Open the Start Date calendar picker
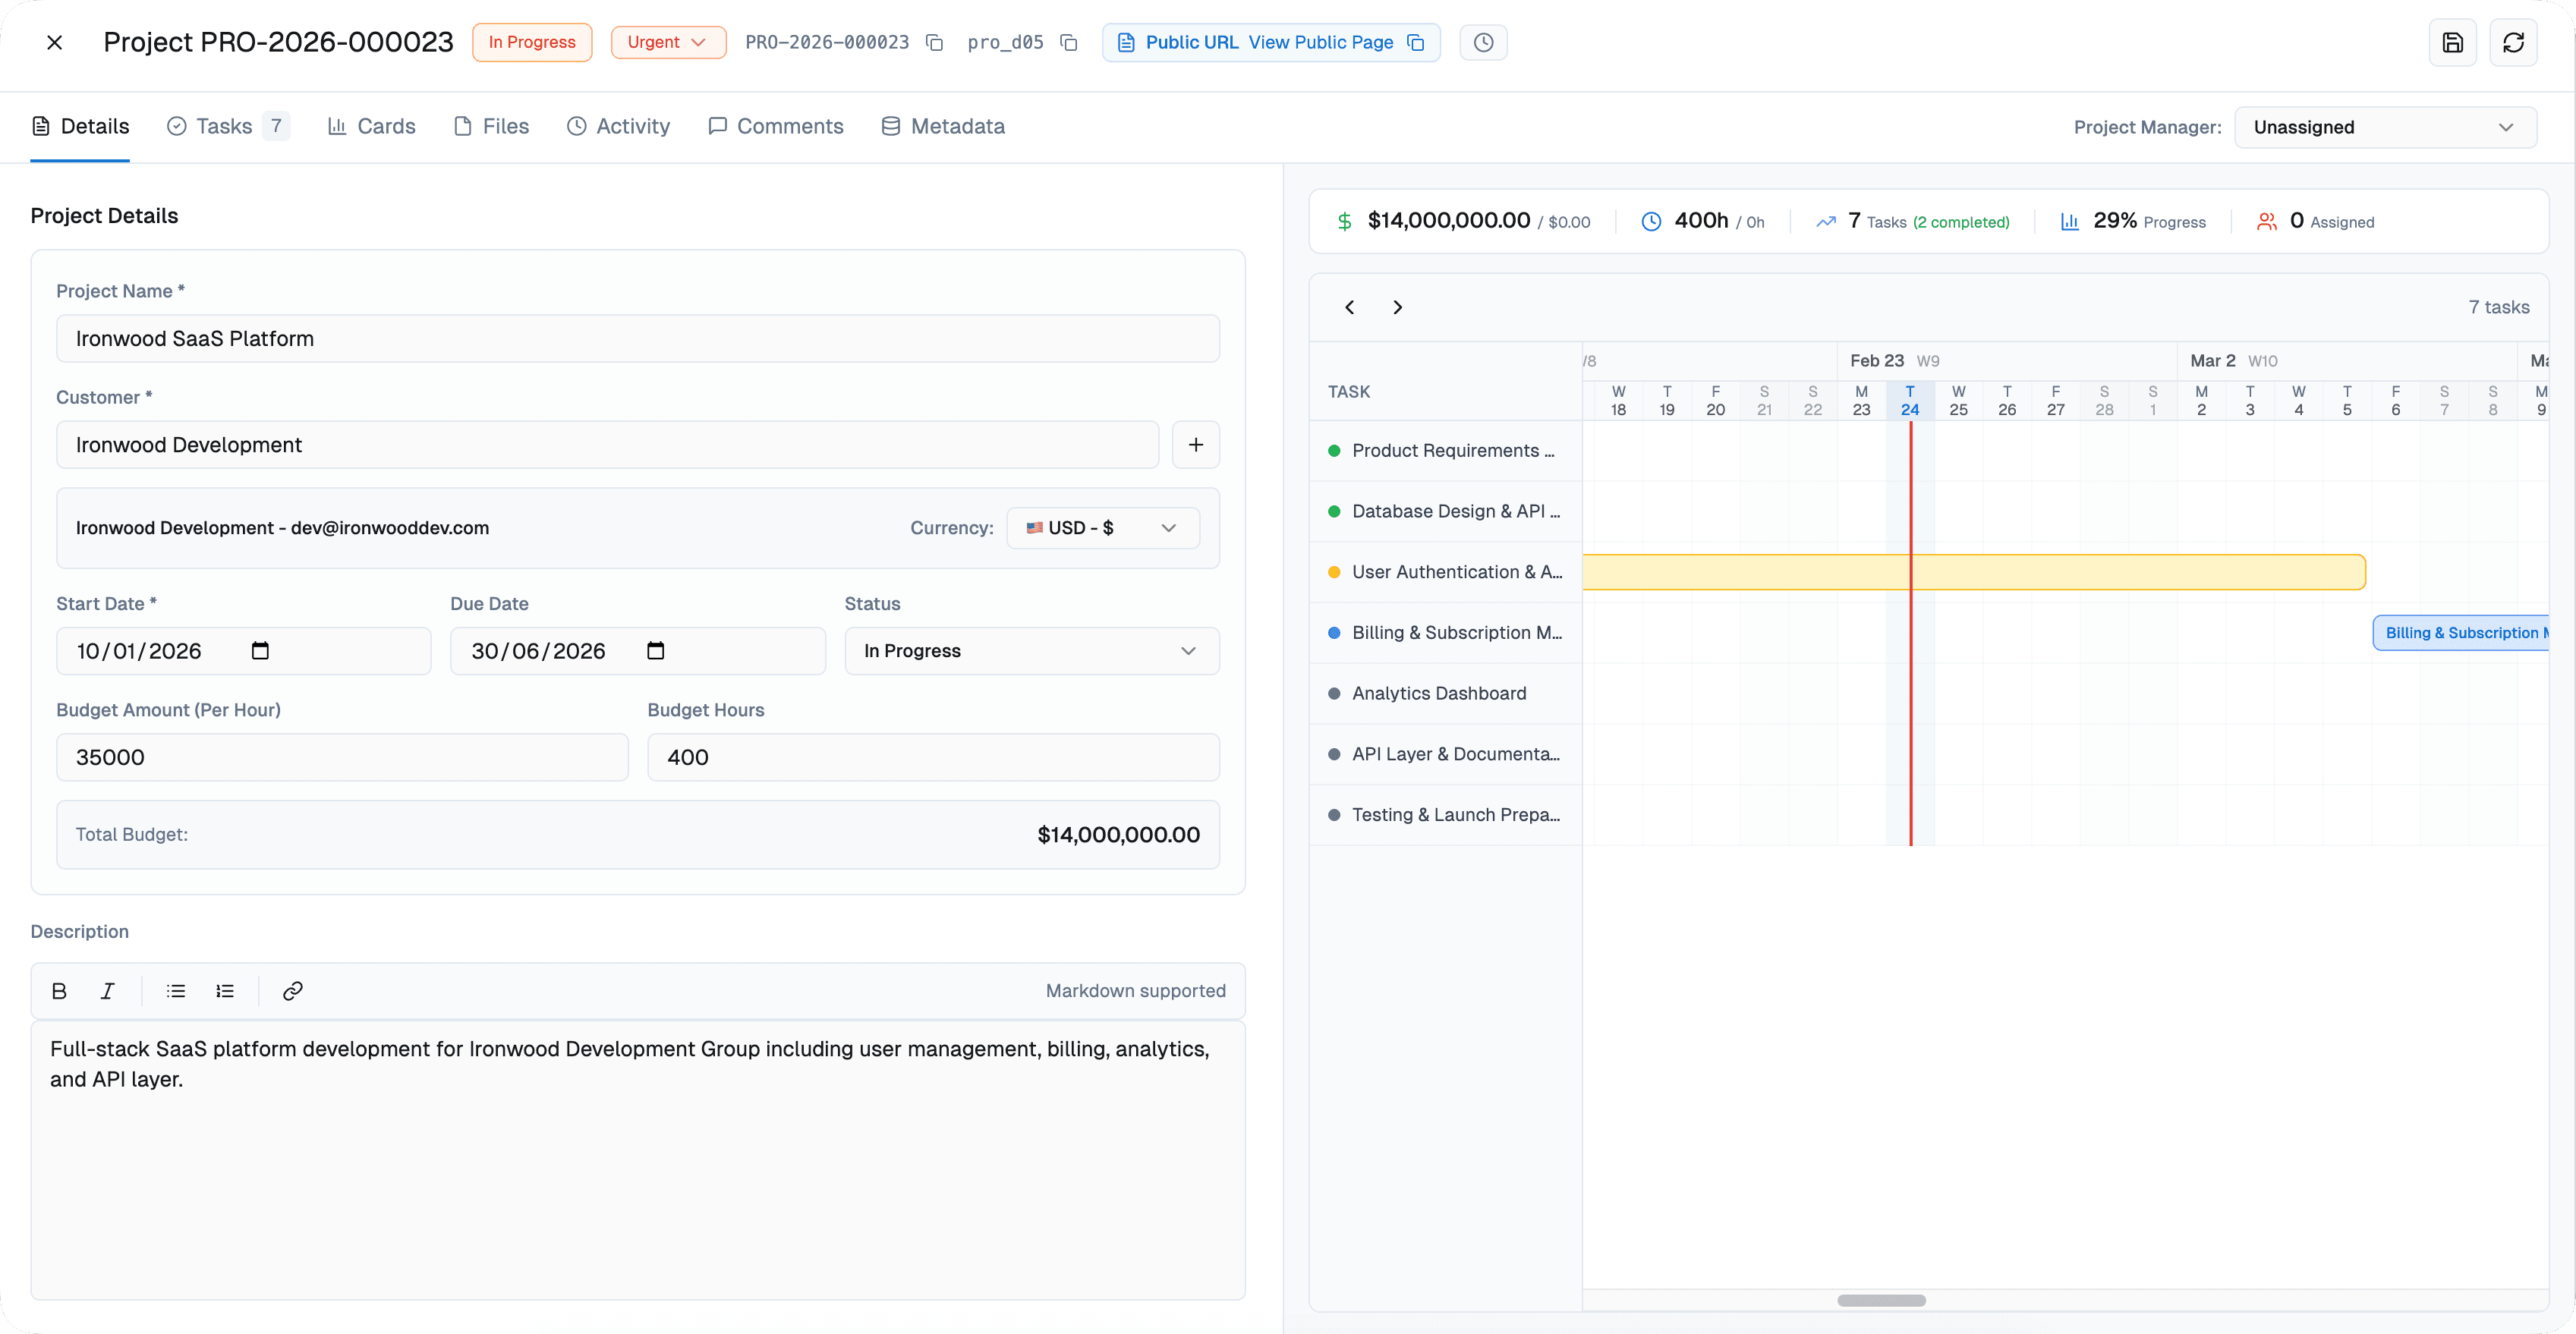Screen dimensions: 2576x1334 tap(260, 650)
